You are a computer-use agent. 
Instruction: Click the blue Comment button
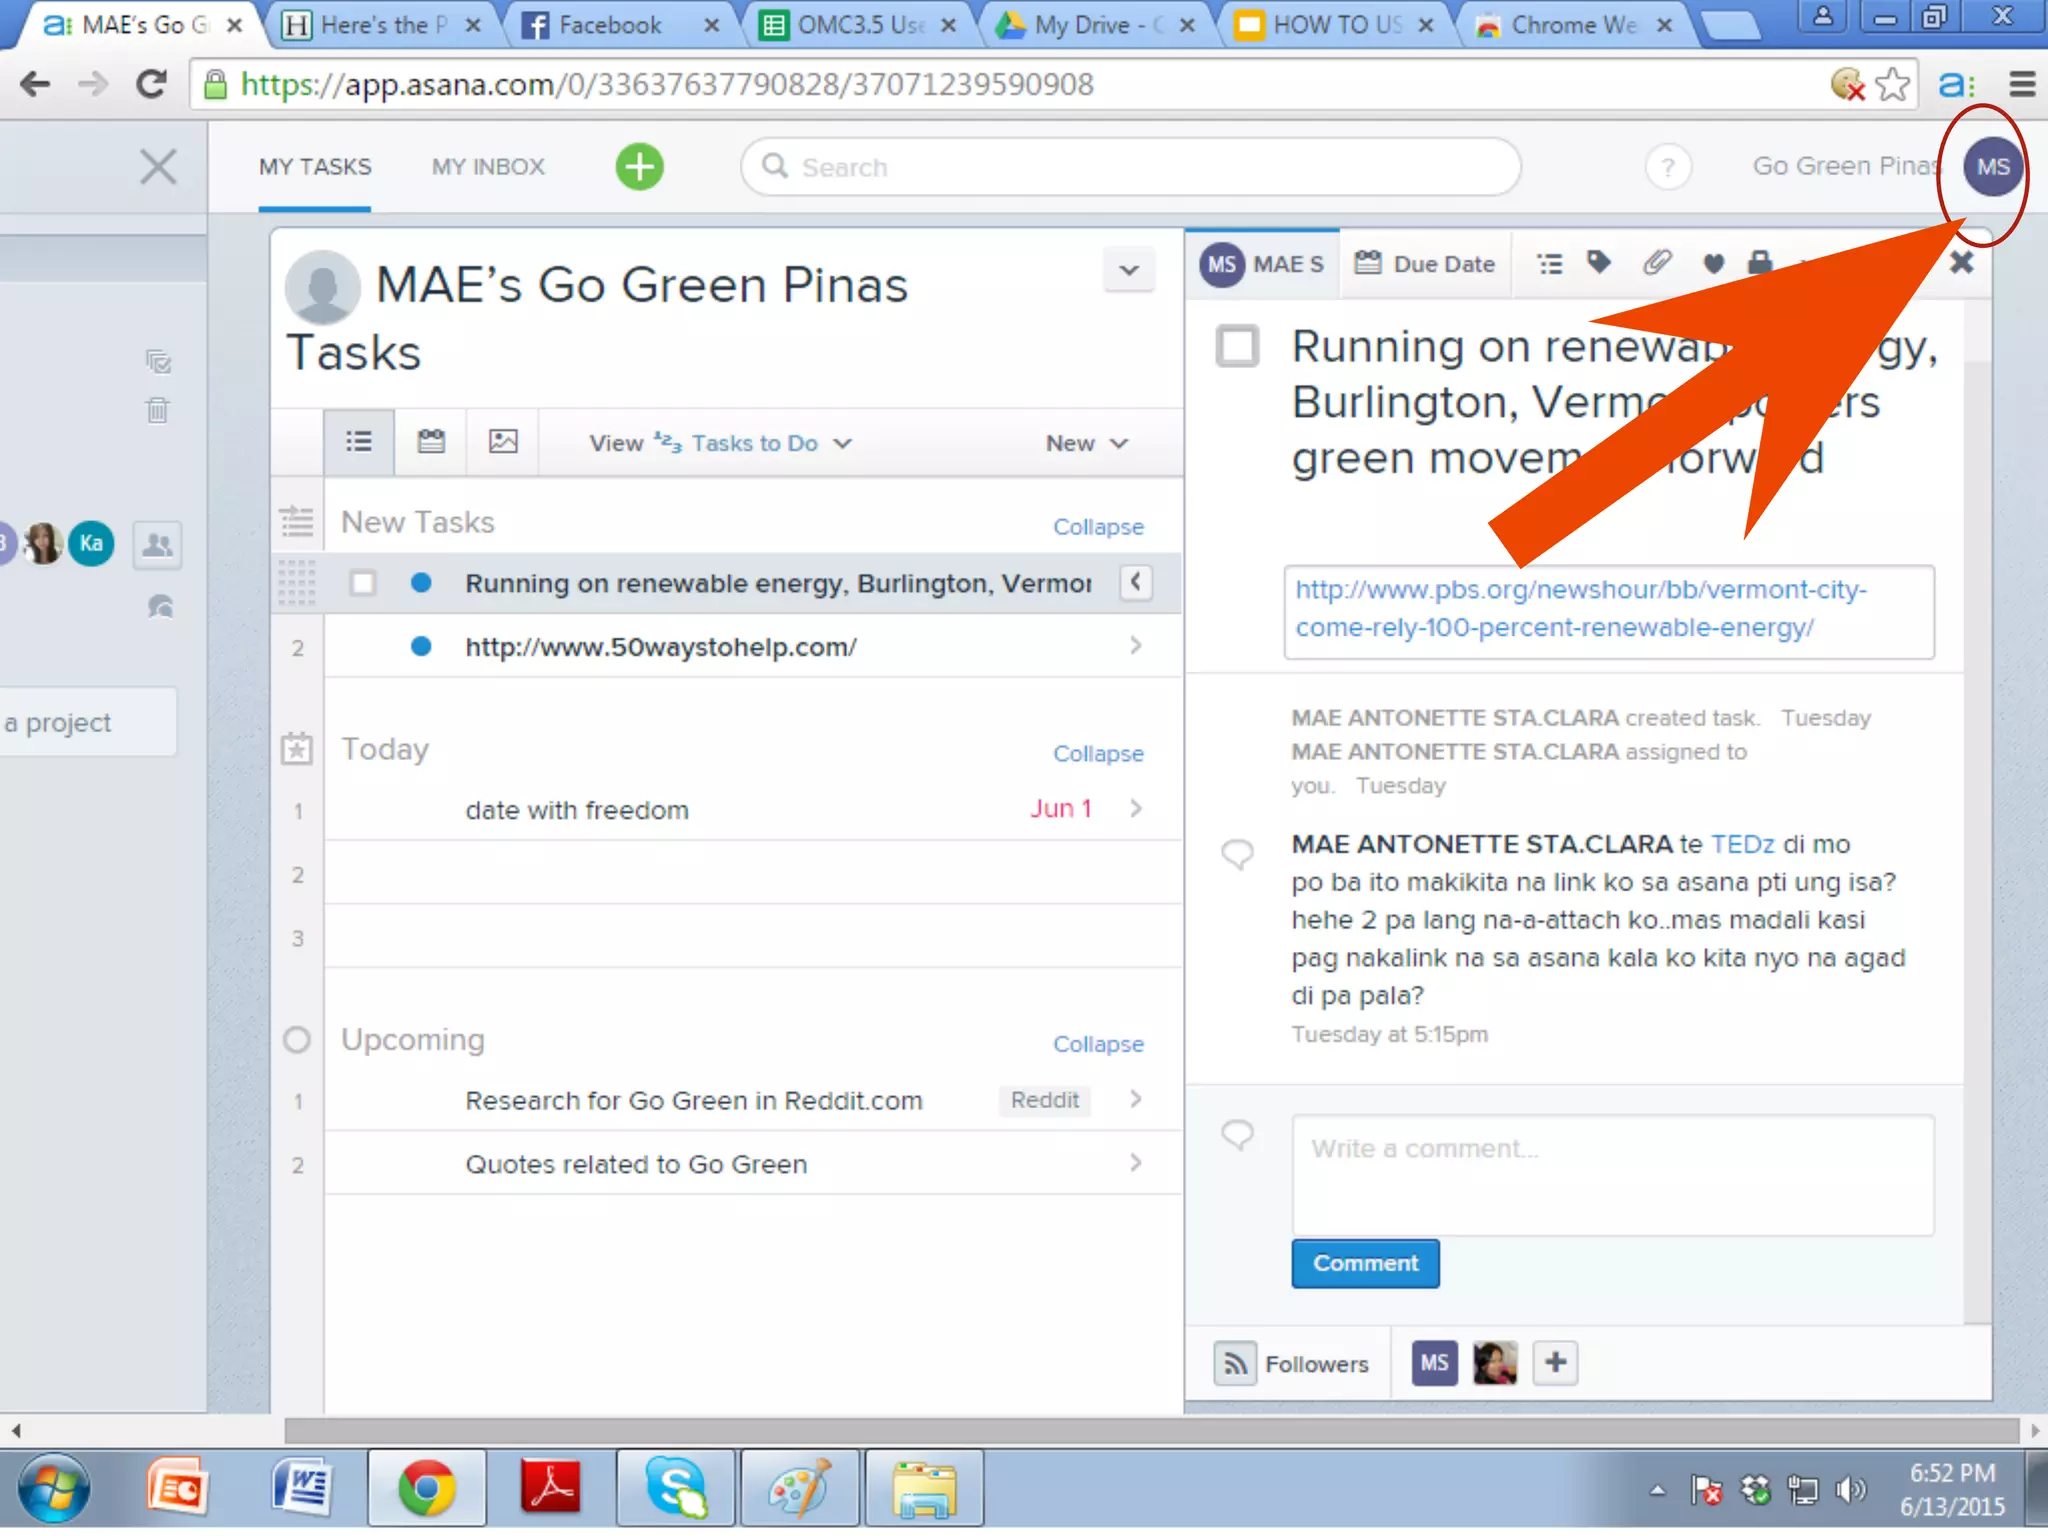[x=1365, y=1264]
